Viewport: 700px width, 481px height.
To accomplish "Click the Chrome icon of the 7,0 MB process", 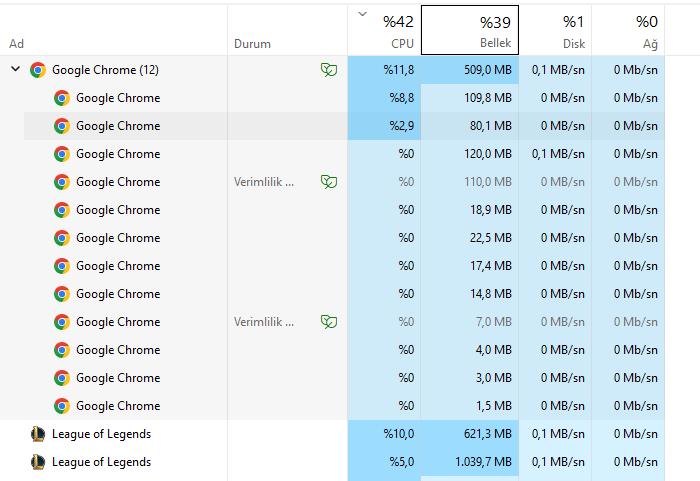I will coord(62,322).
